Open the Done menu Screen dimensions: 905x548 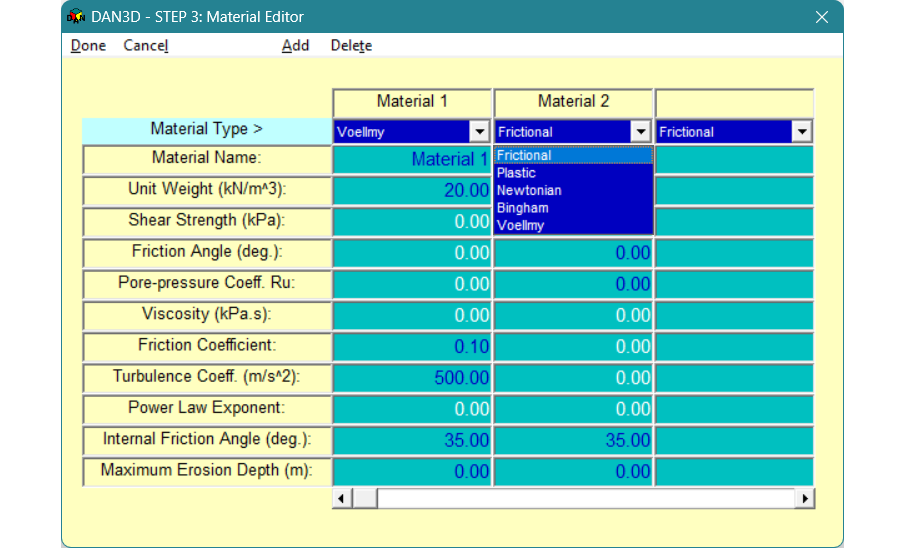tap(88, 46)
